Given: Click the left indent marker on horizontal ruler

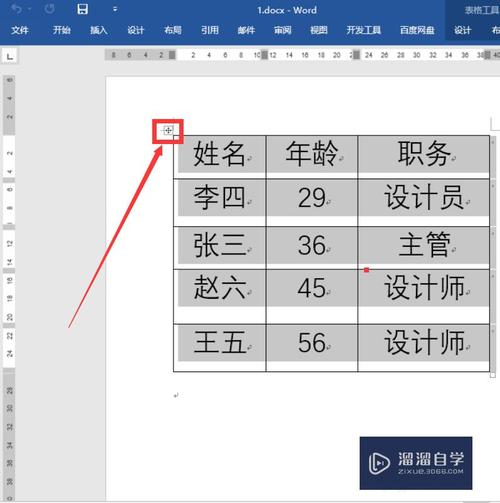Looking at the screenshot, I should click(x=172, y=55).
